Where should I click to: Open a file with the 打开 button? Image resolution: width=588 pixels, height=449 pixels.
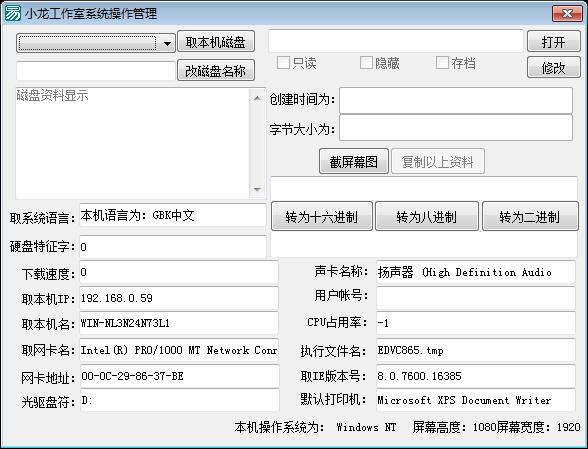[x=554, y=41]
